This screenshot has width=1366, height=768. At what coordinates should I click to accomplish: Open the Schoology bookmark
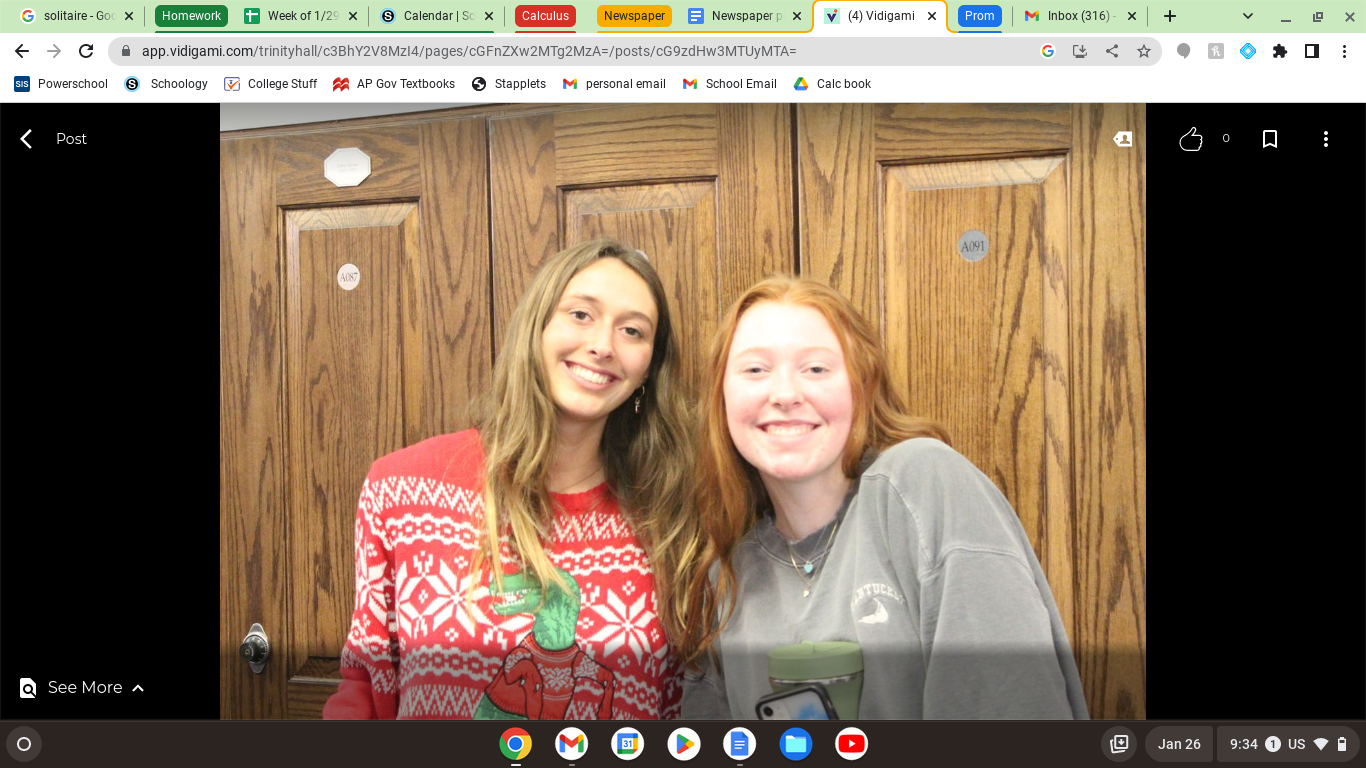tap(167, 84)
